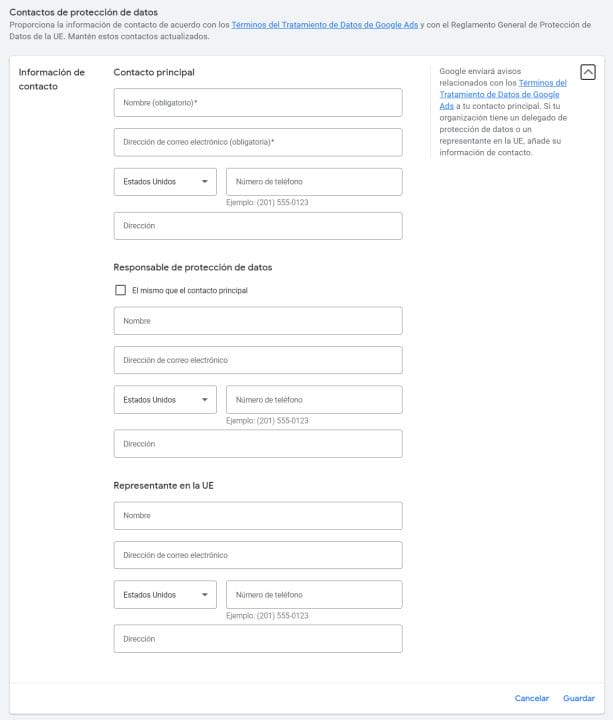Screen dimensions: 613x720
Task: Click the Guardar button
Action: [x=579, y=698]
